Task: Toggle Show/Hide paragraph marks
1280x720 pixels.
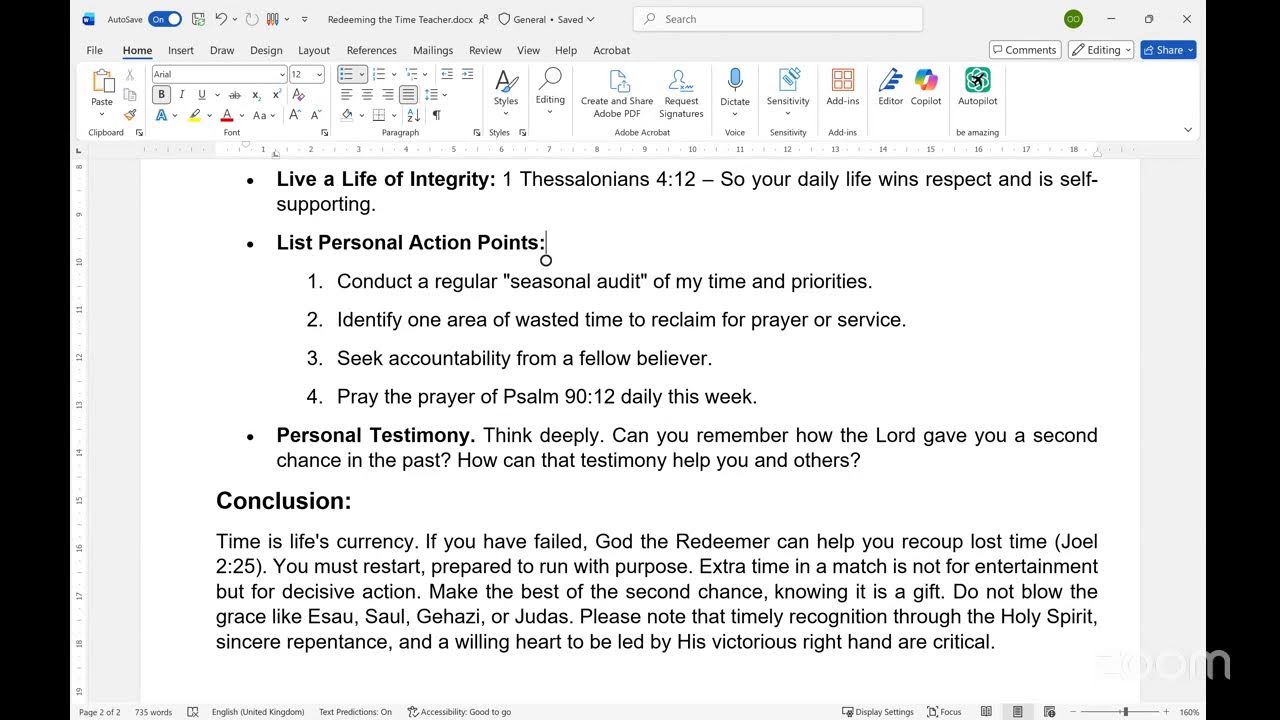Action: [x=436, y=115]
